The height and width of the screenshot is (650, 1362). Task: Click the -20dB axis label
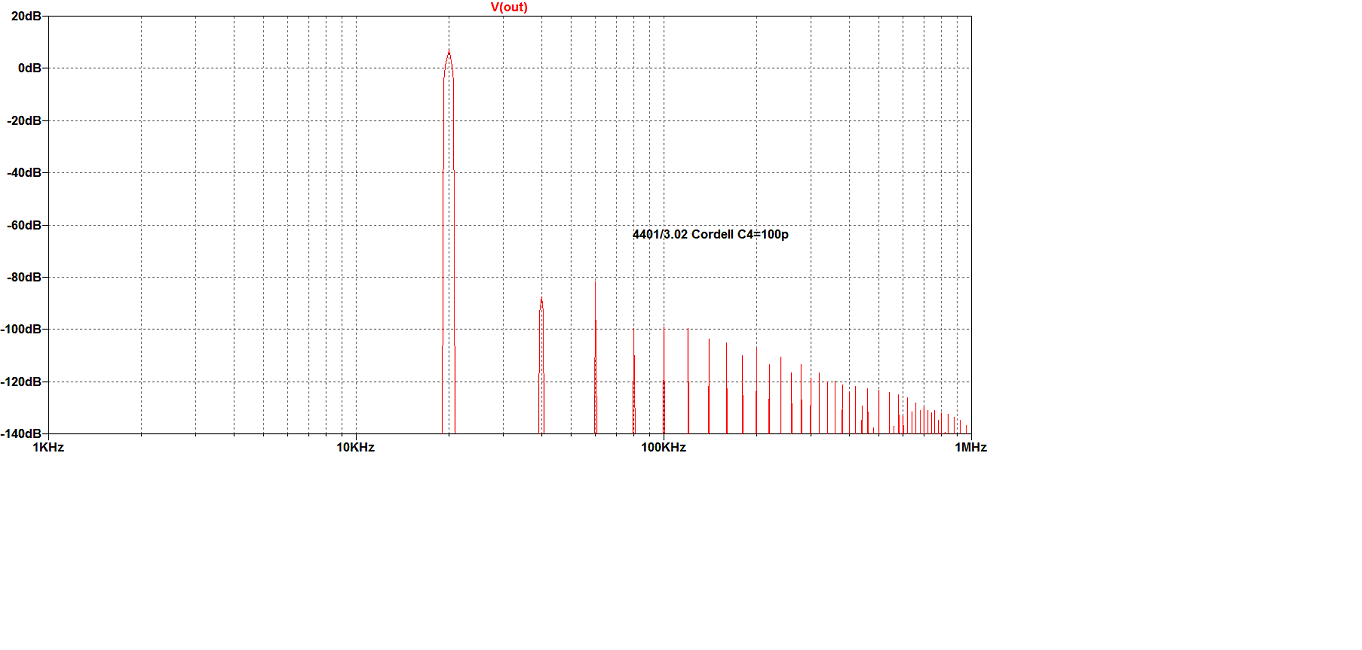point(24,120)
